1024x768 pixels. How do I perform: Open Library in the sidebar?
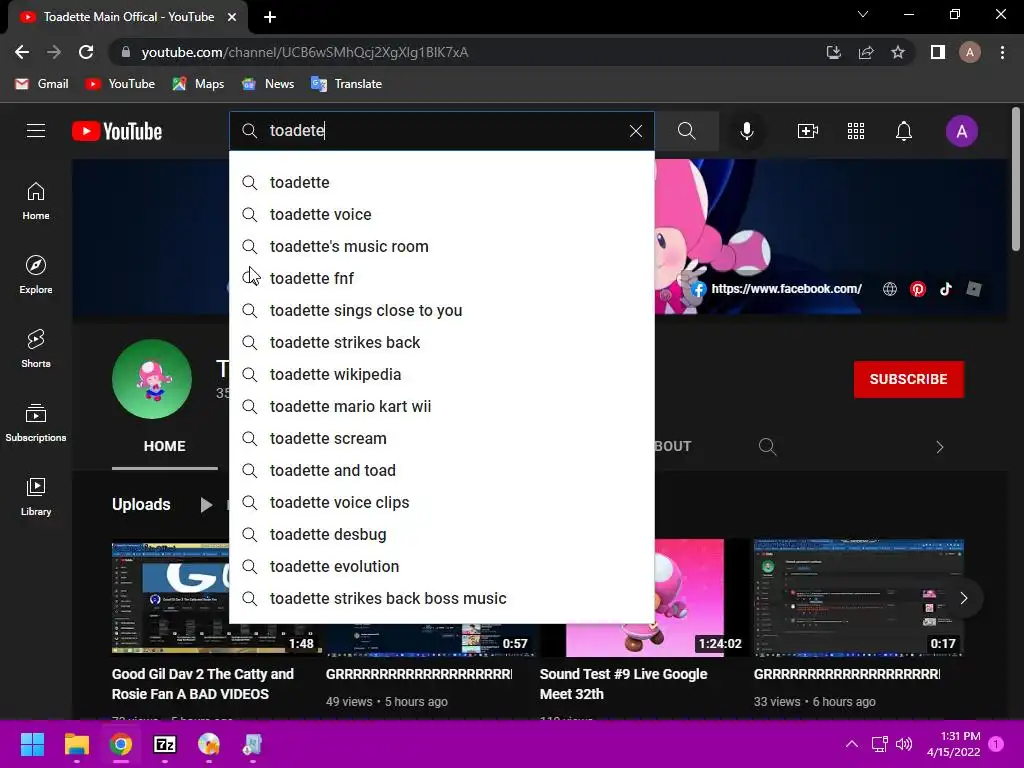tap(36, 496)
